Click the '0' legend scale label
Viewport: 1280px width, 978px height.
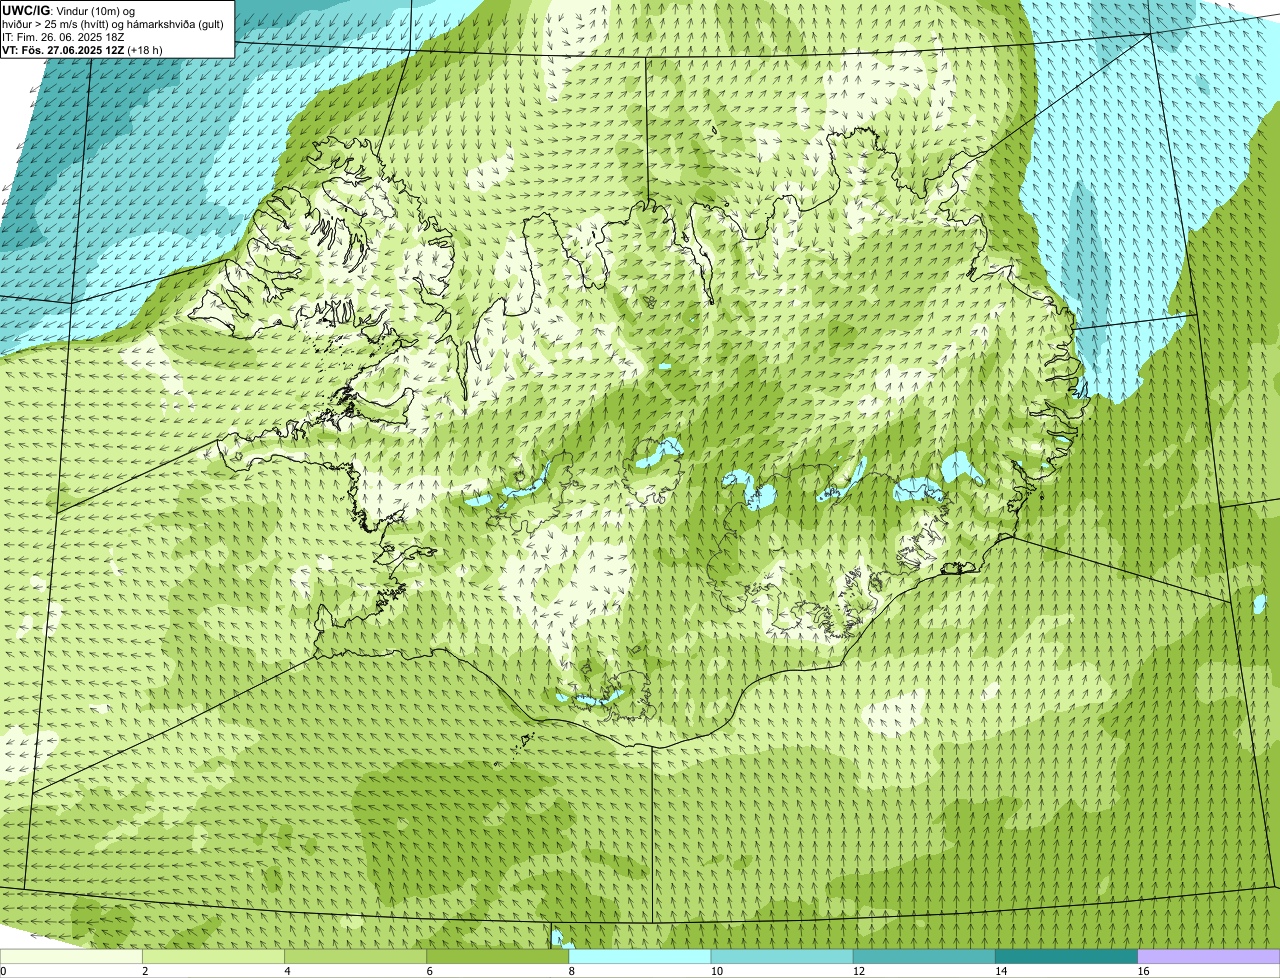coord(4,971)
